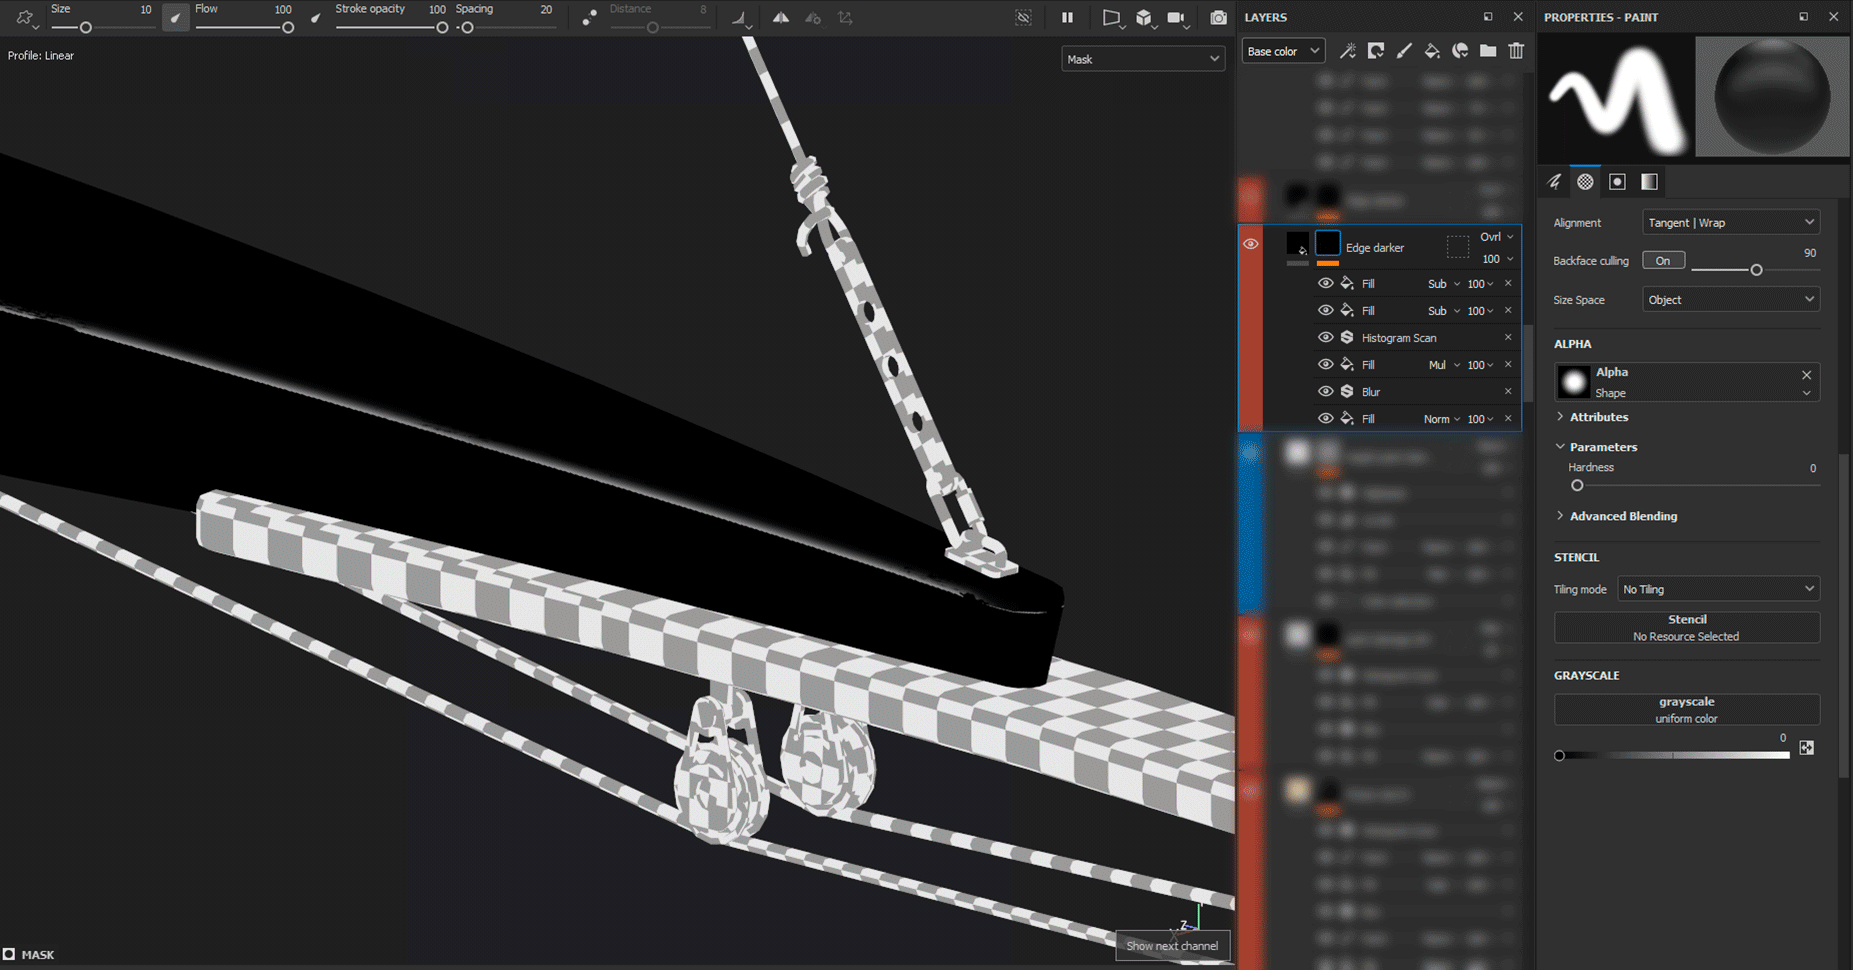1853x970 pixels.
Task: Add effect using magic wand icon
Action: tap(1348, 51)
